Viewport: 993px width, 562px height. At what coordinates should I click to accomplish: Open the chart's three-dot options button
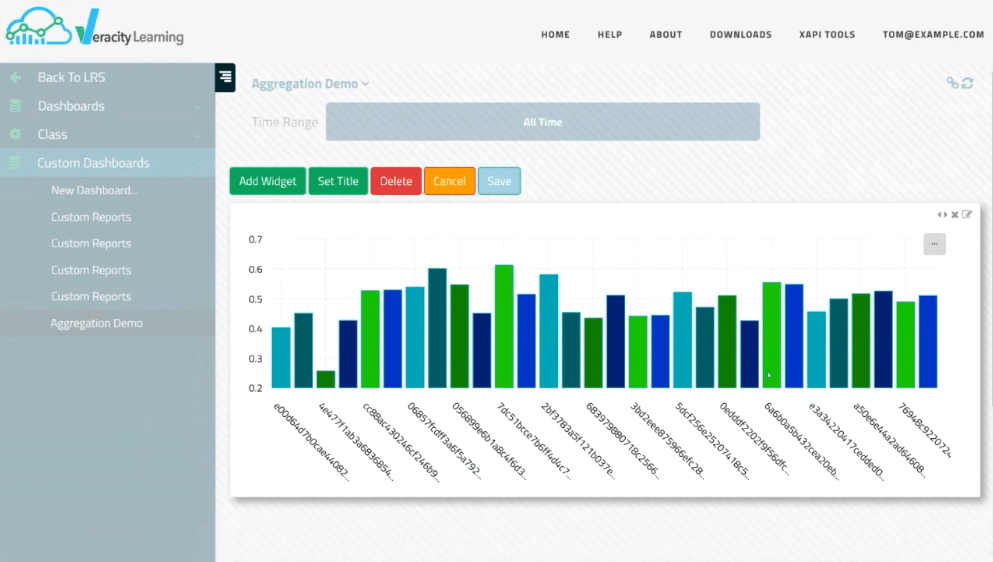[x=934, y=243]
